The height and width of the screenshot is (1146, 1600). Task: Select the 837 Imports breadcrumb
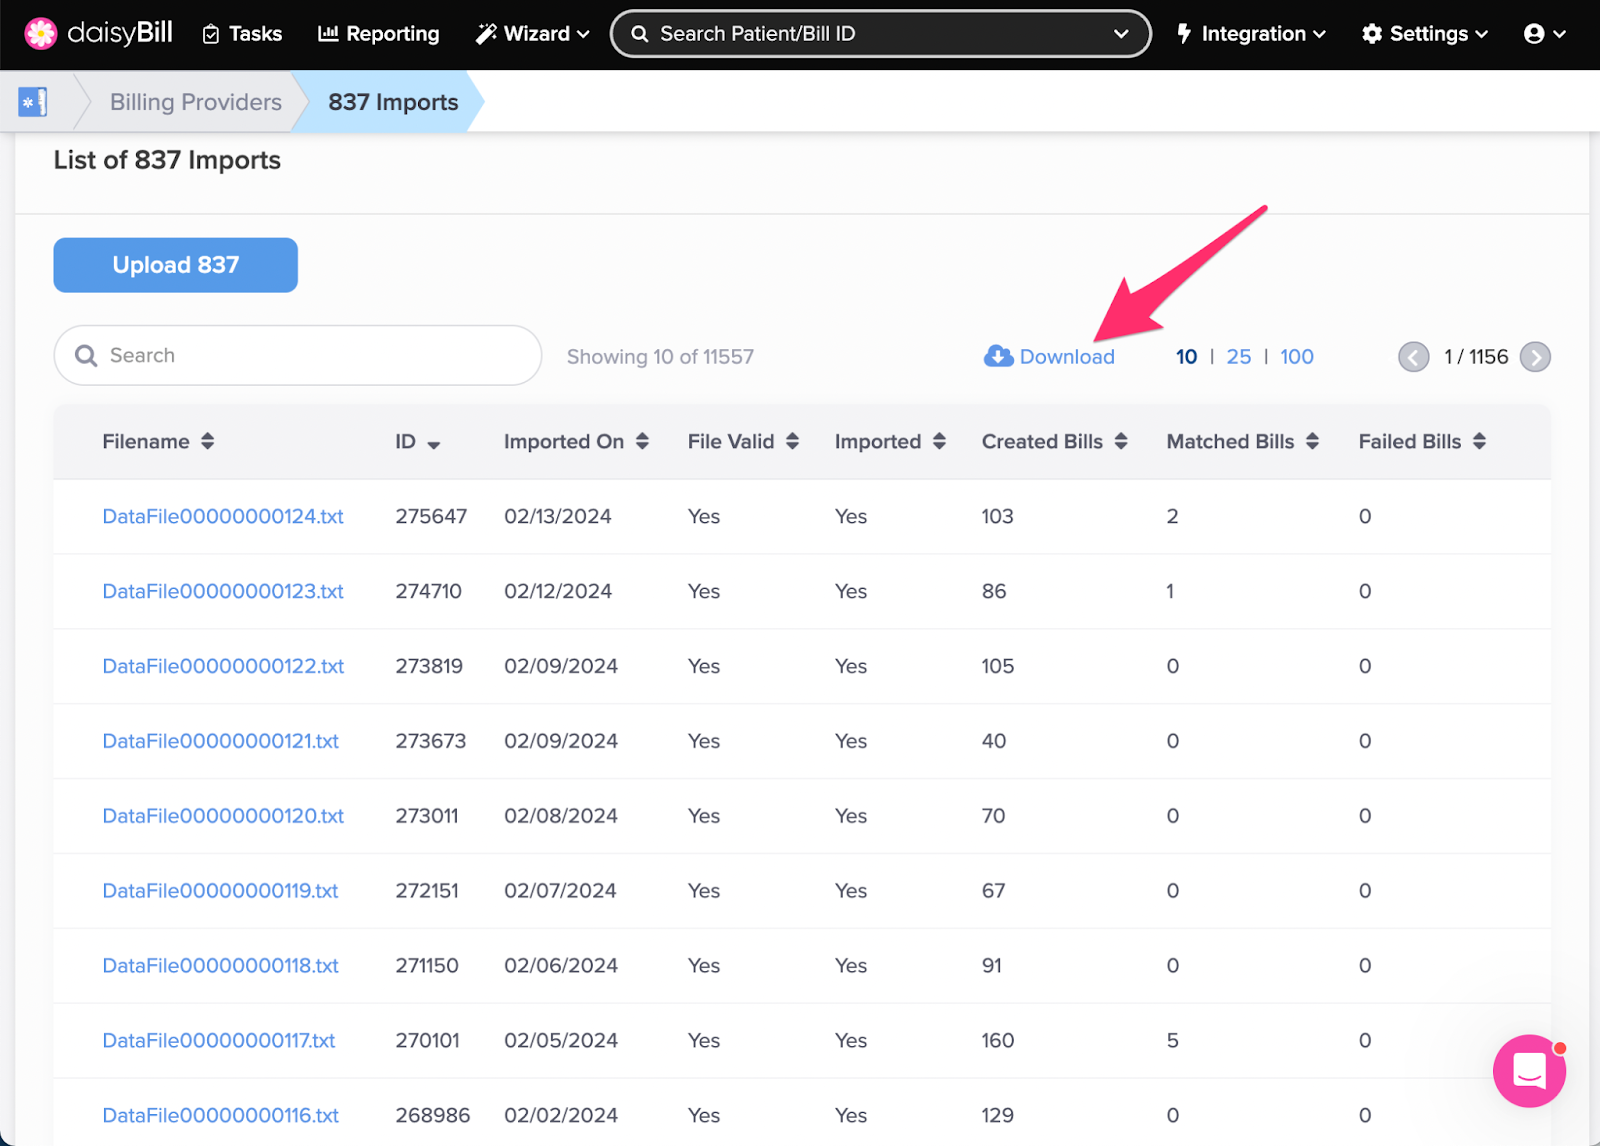[393, 102]
